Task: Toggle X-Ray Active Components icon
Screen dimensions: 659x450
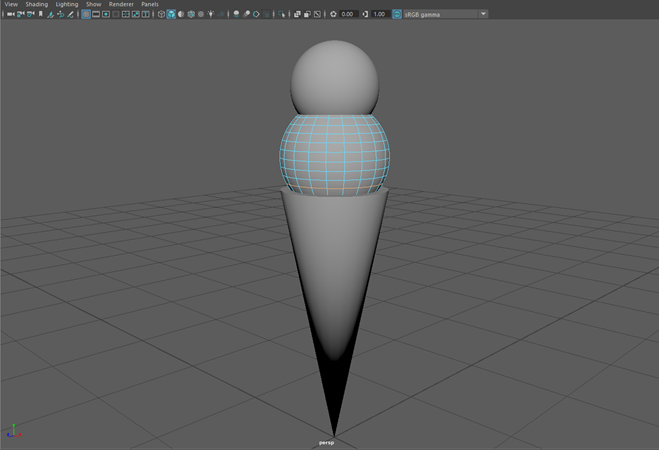Action: coord(307,14)
